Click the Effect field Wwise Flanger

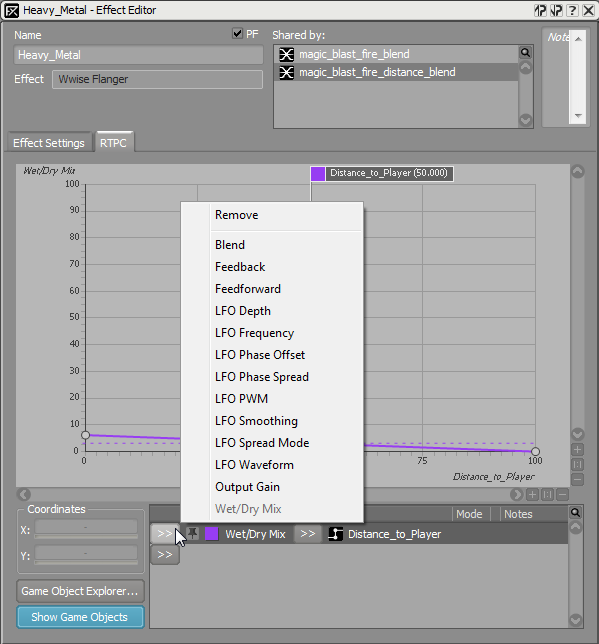point(157,79)
